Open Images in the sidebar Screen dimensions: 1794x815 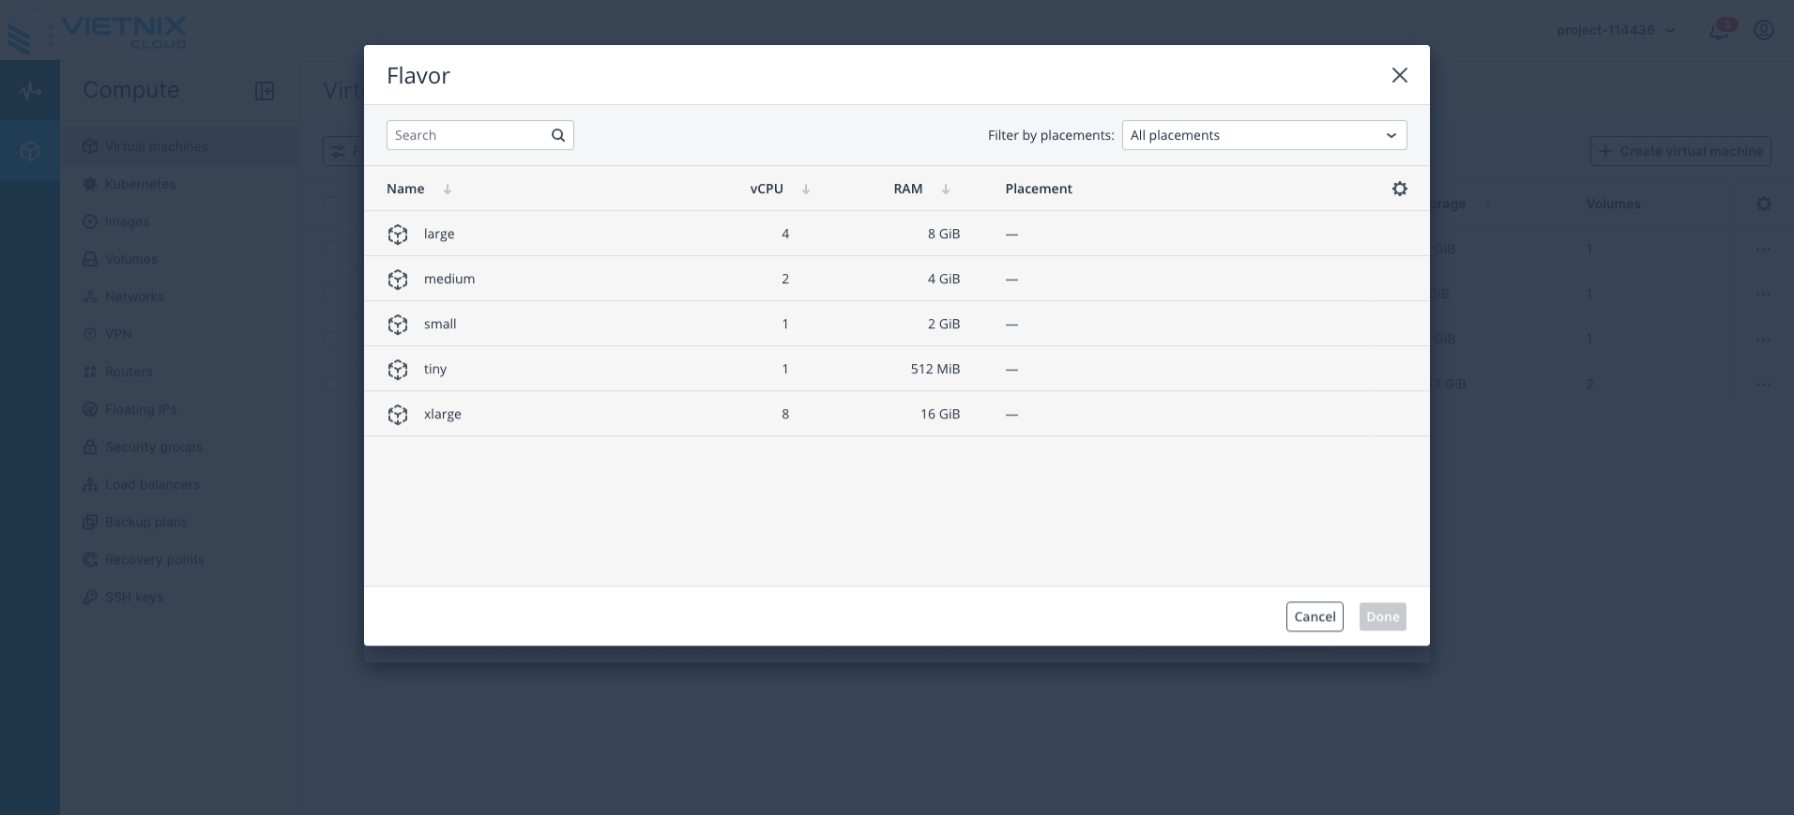click(180, 222)
